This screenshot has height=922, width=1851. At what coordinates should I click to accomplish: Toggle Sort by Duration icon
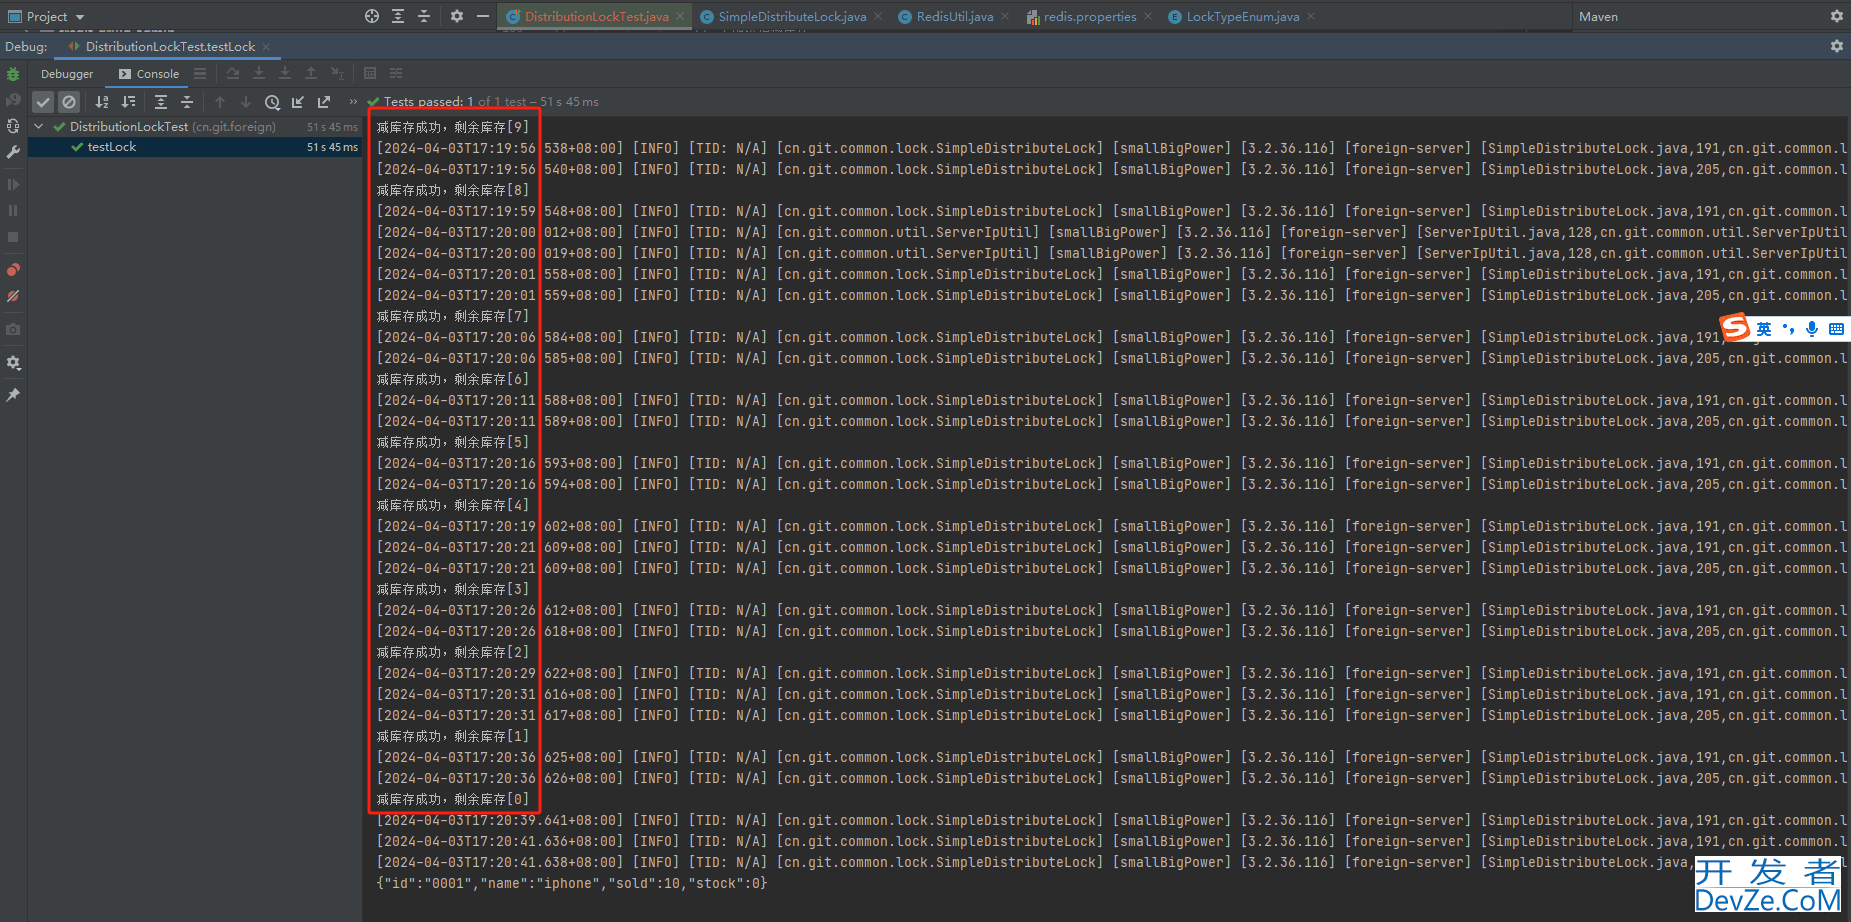pyautogui.click(x=128, y=102)
